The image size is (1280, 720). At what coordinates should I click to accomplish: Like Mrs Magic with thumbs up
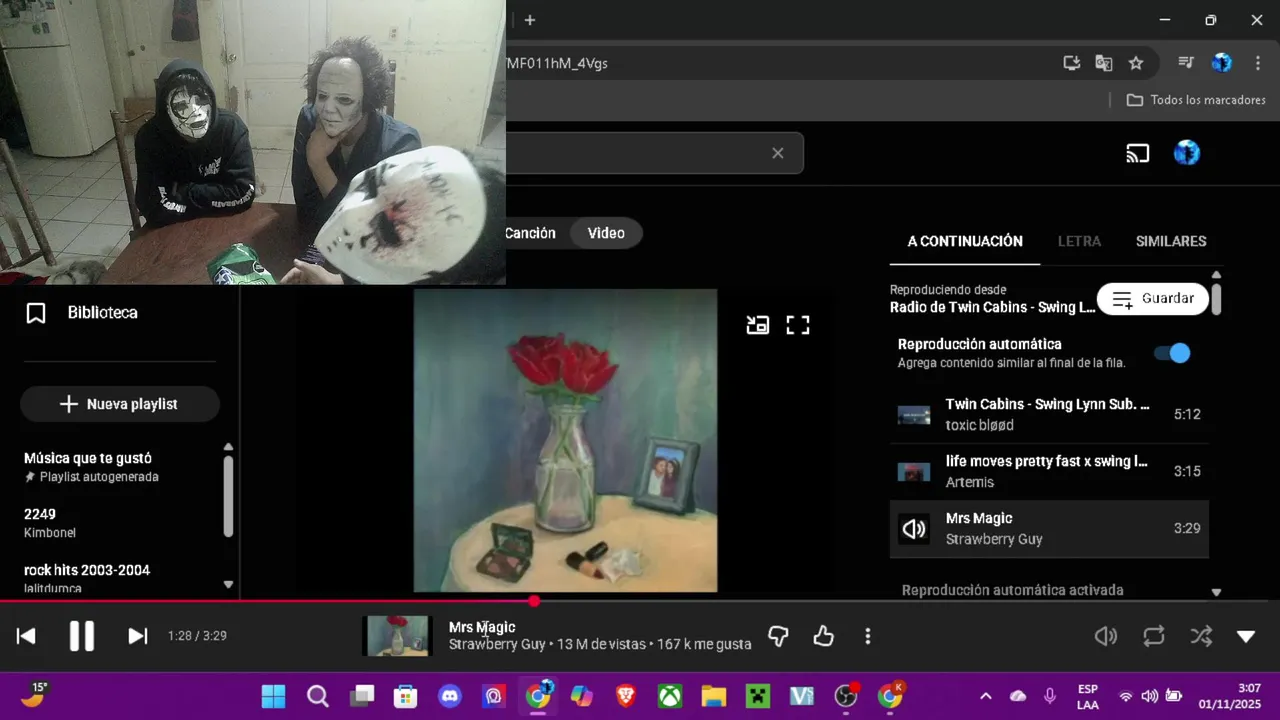[823, 636]
